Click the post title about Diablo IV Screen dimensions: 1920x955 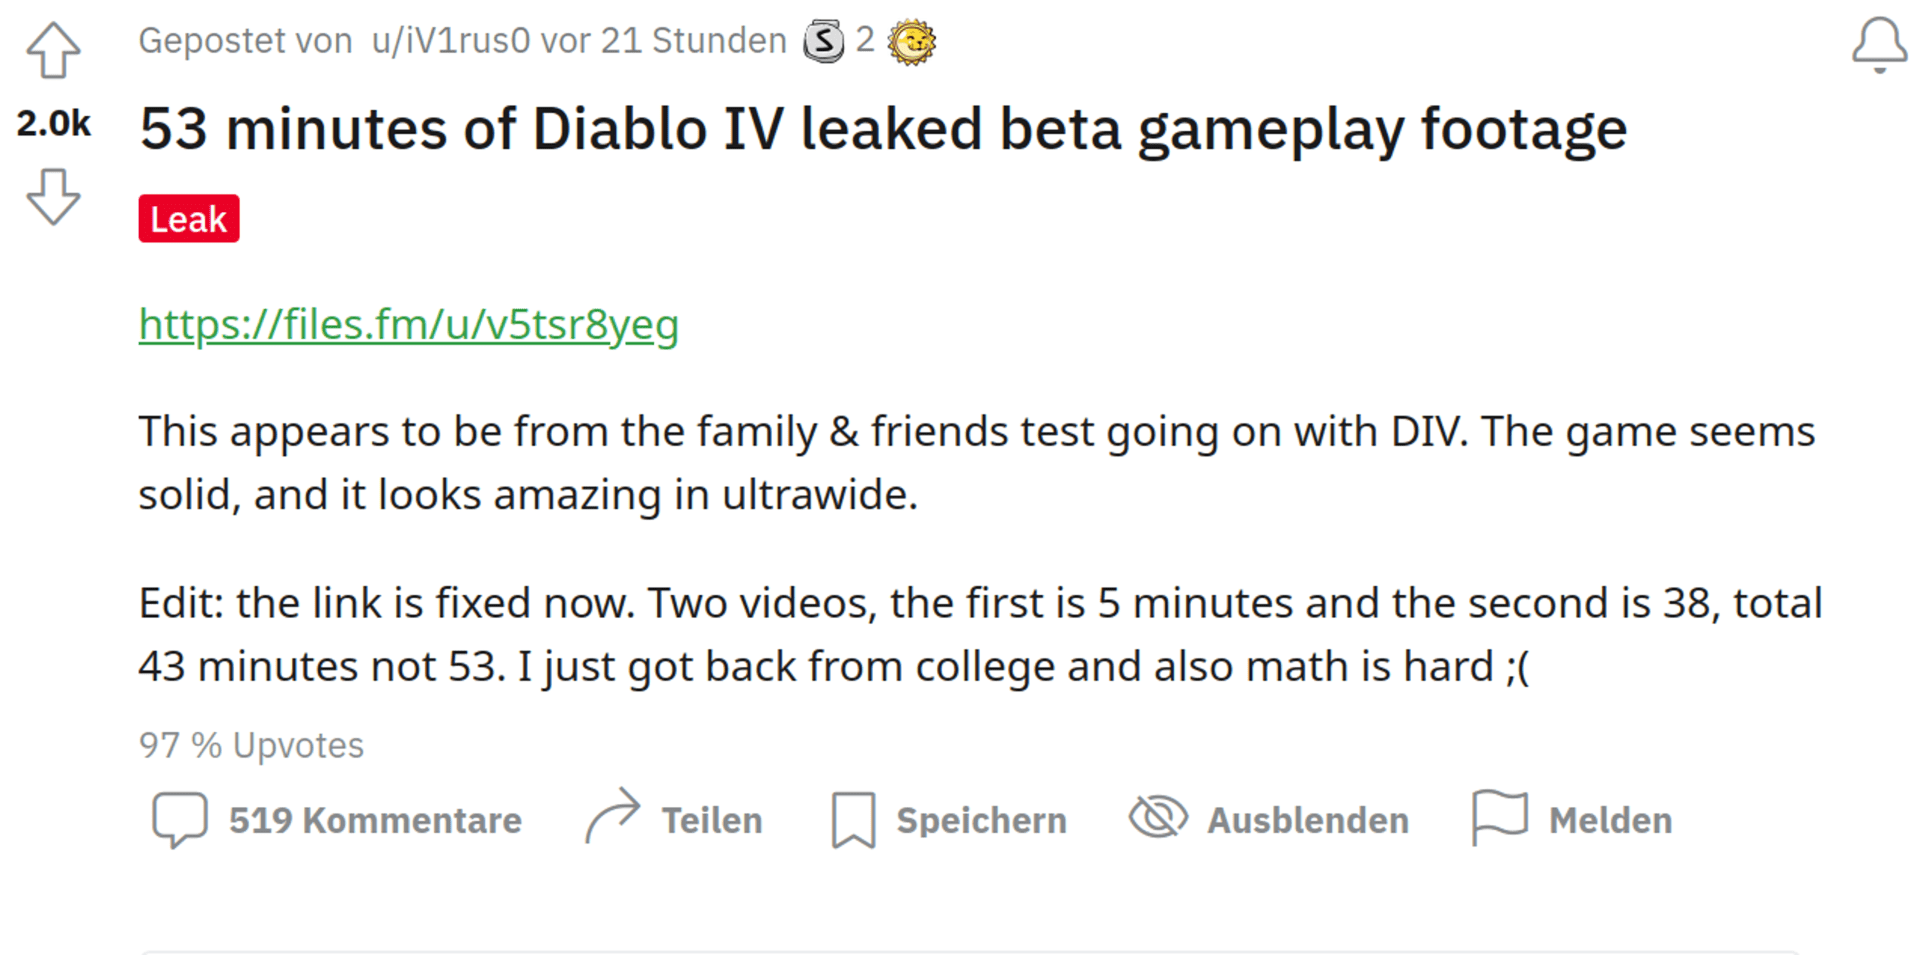coord(883,130)
